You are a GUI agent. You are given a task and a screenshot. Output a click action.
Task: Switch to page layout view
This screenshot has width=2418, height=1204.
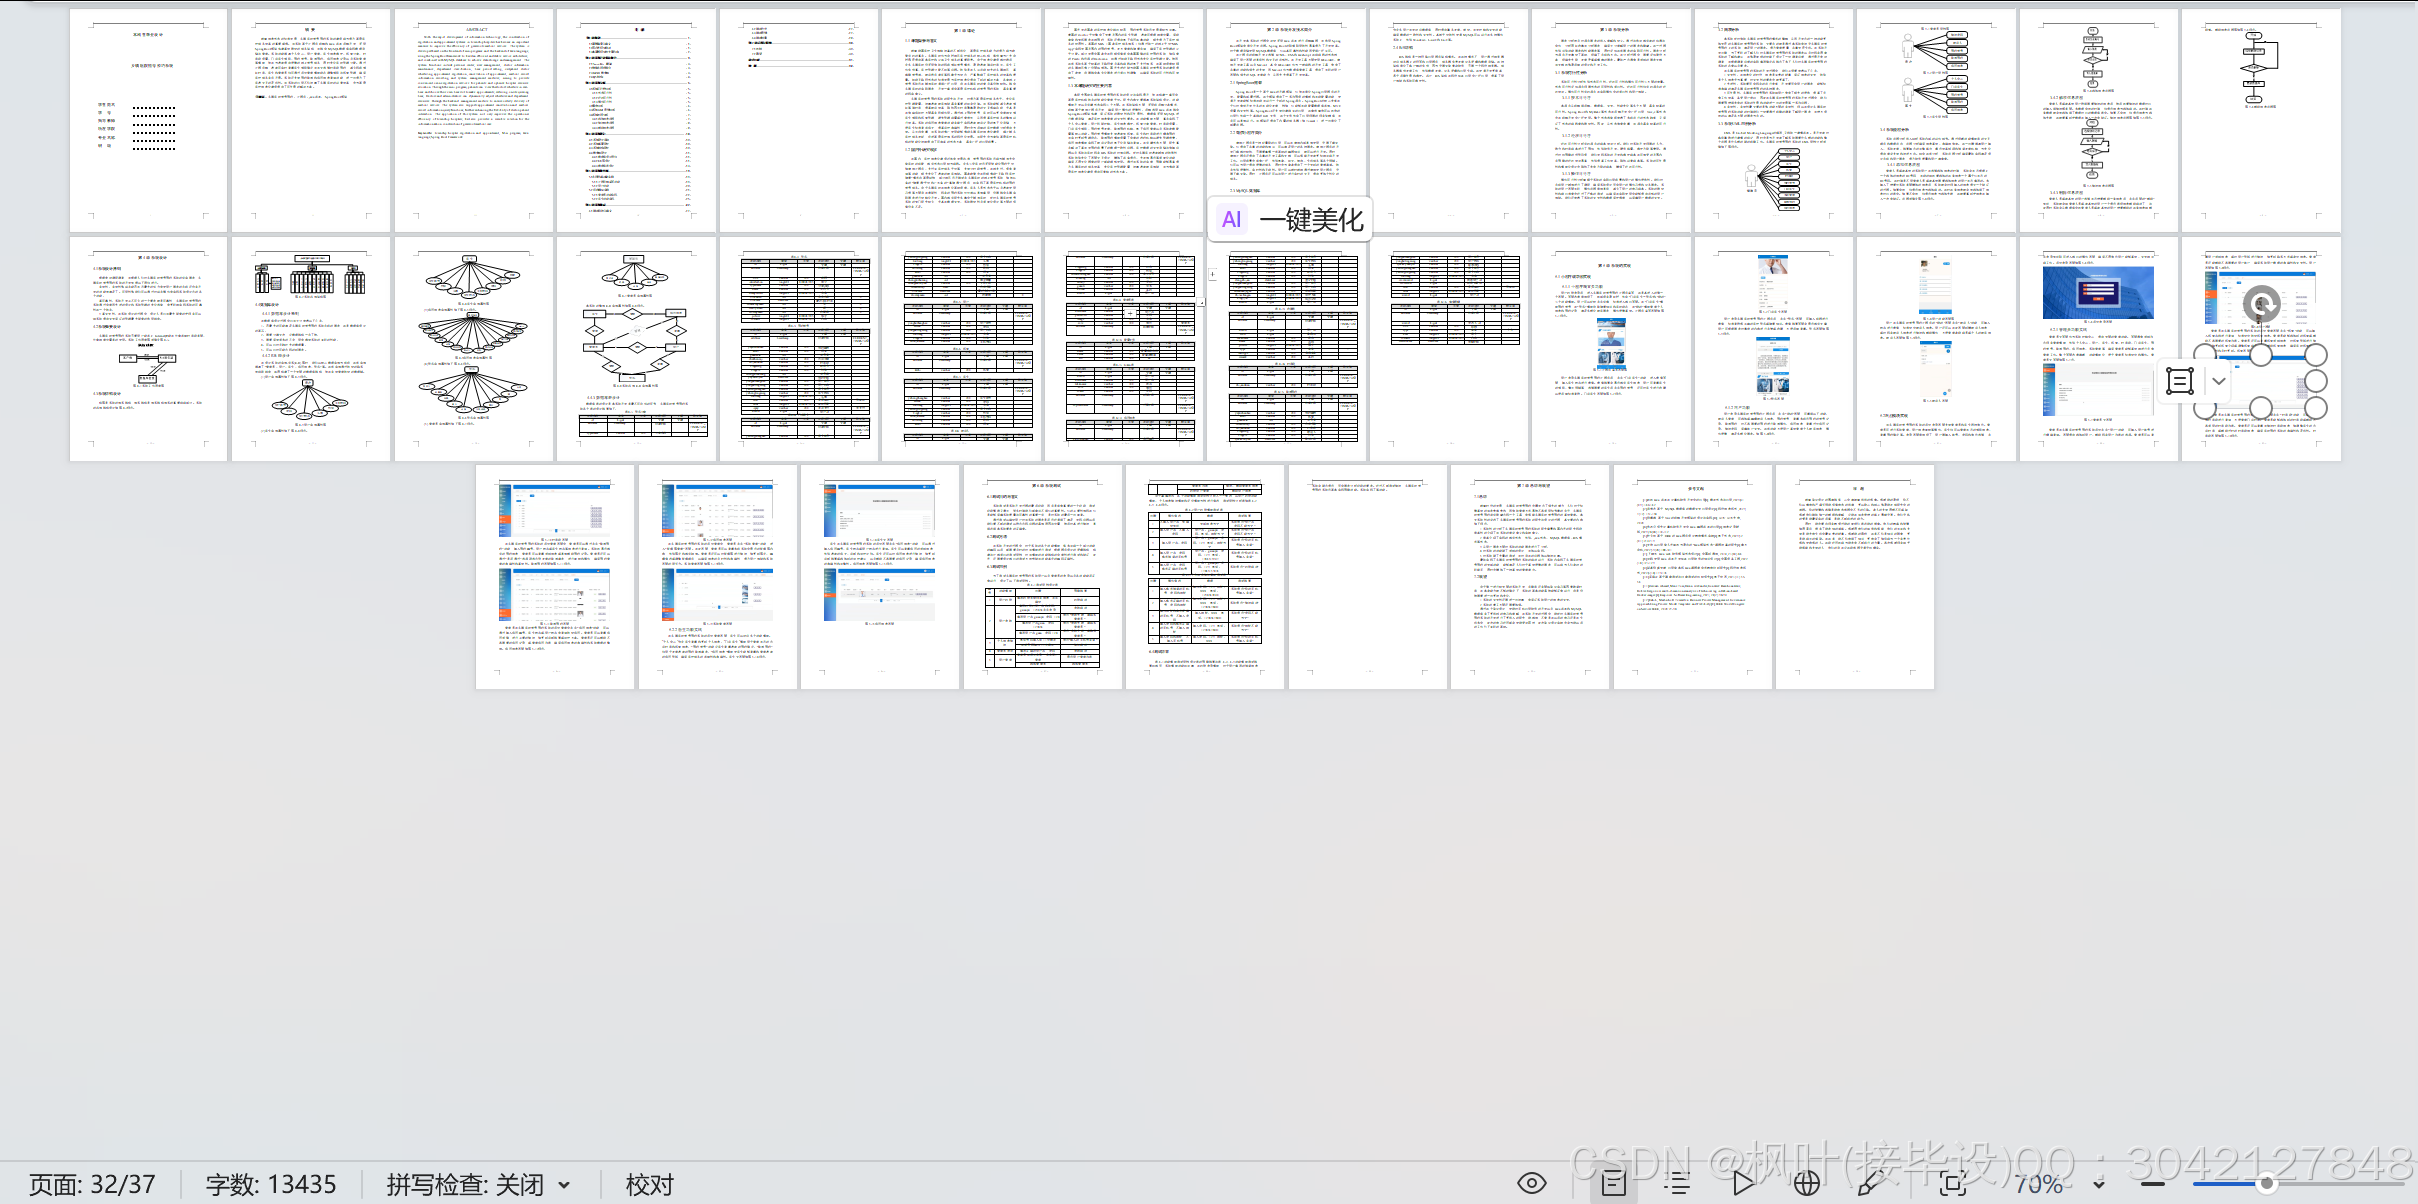tap(1613, 1184)
